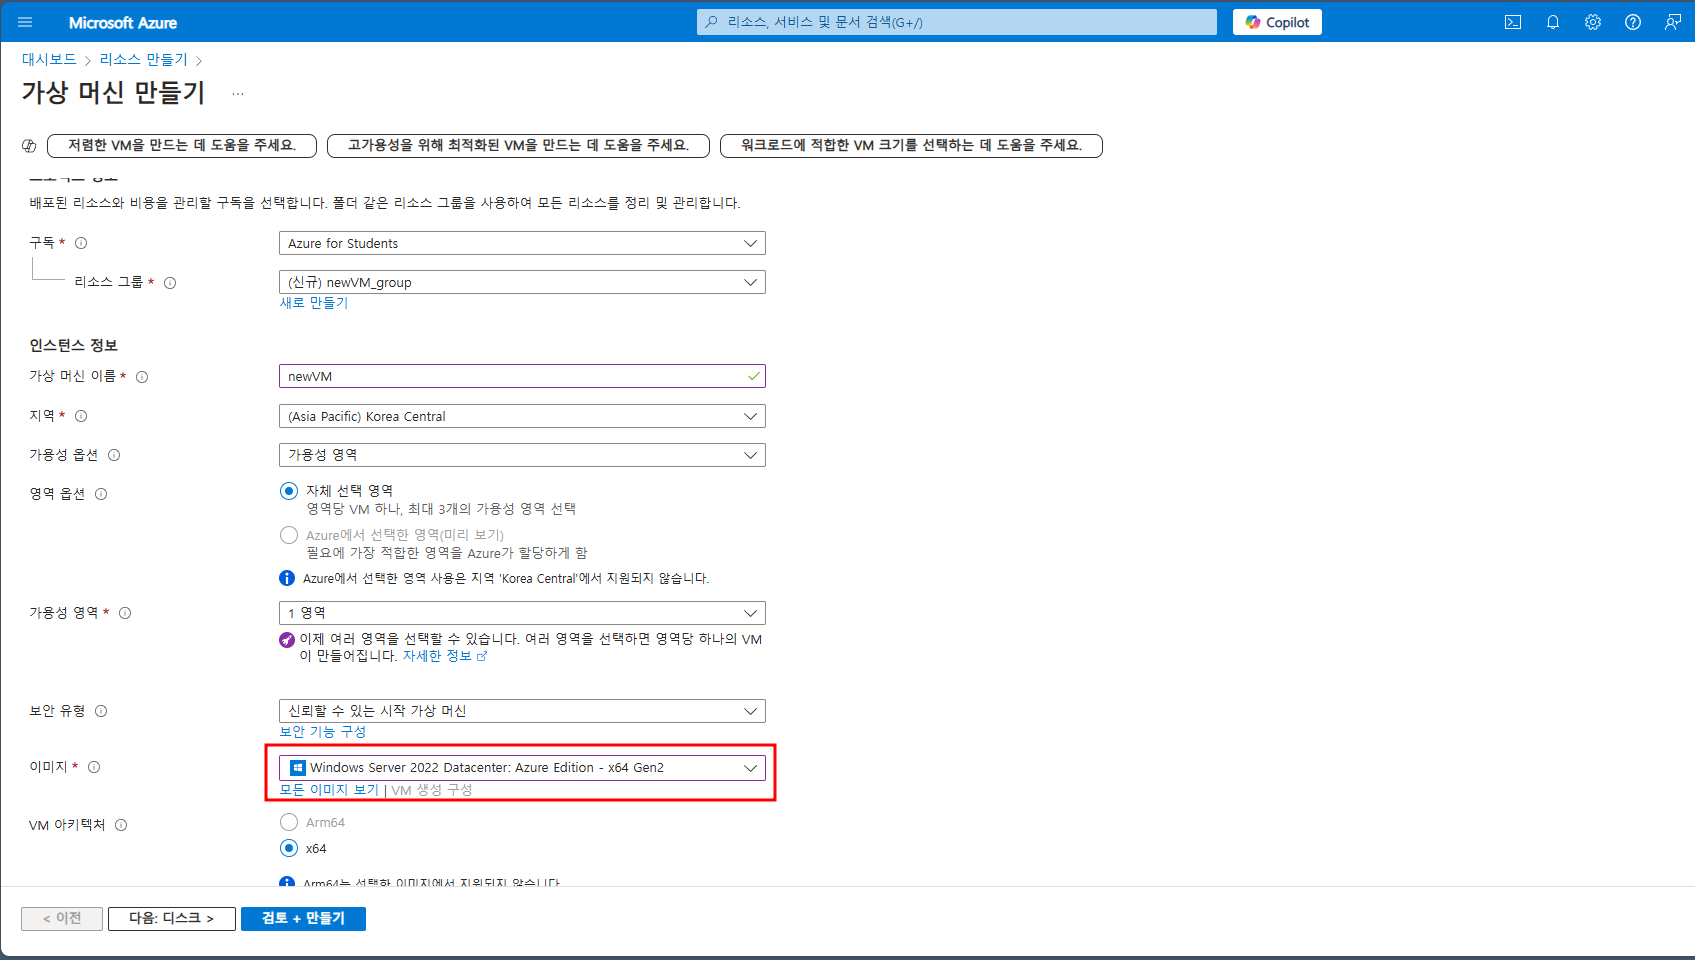Click the info icon next to 구독
1695x960 pixels.
pyautogui.click(x=81, y=243)
